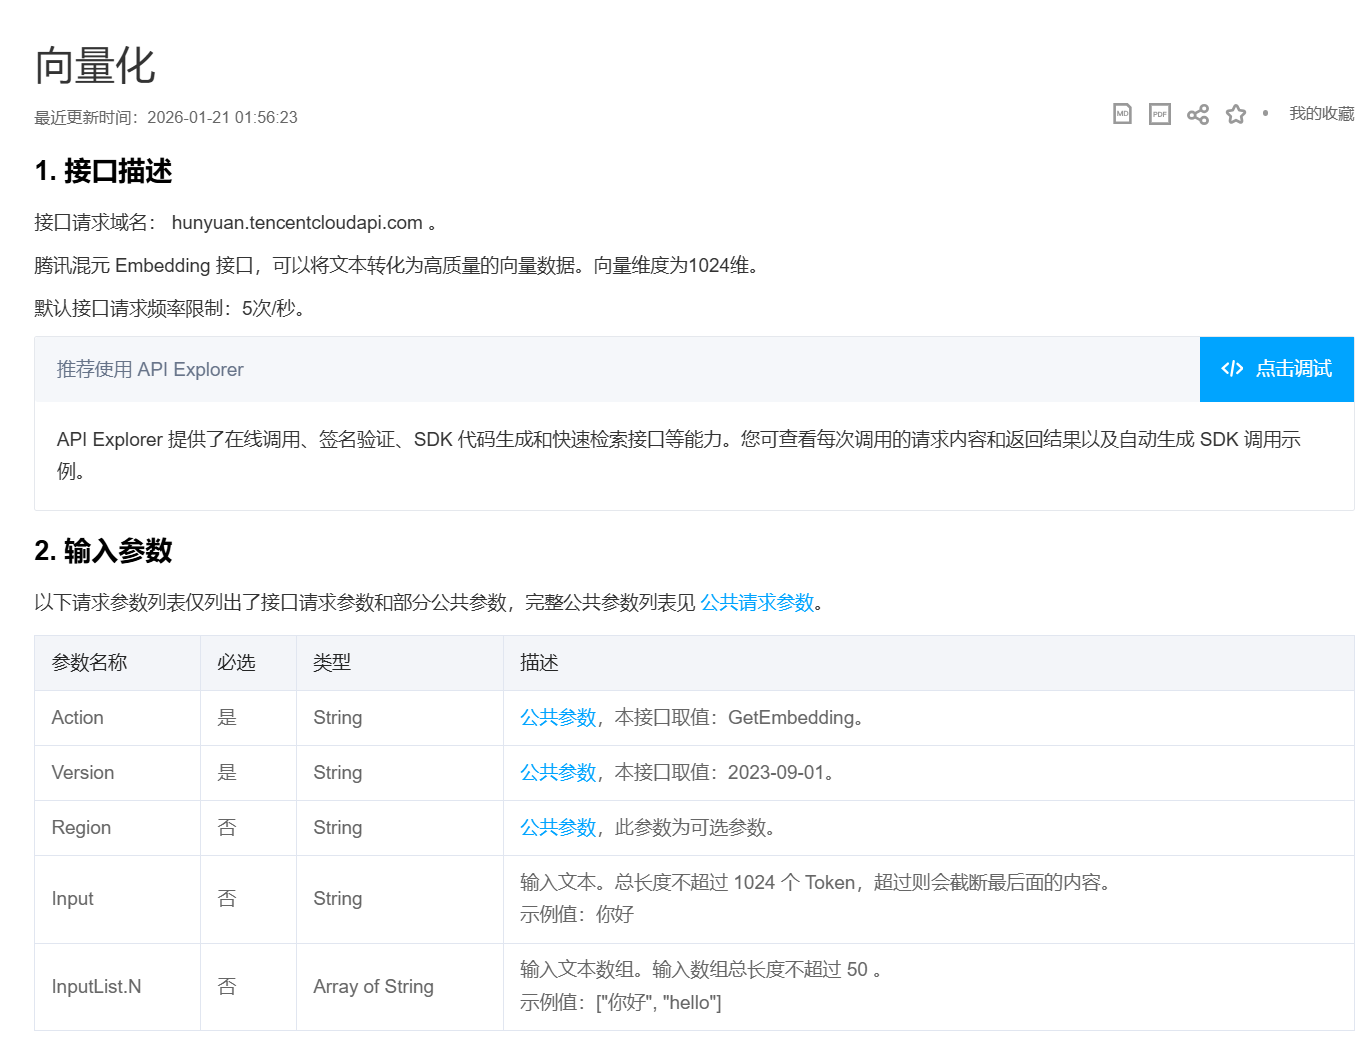This screenshot has width=1371, height=1044.
Task: Click the heading 2. 输入参数
Action: pos(103,551)
